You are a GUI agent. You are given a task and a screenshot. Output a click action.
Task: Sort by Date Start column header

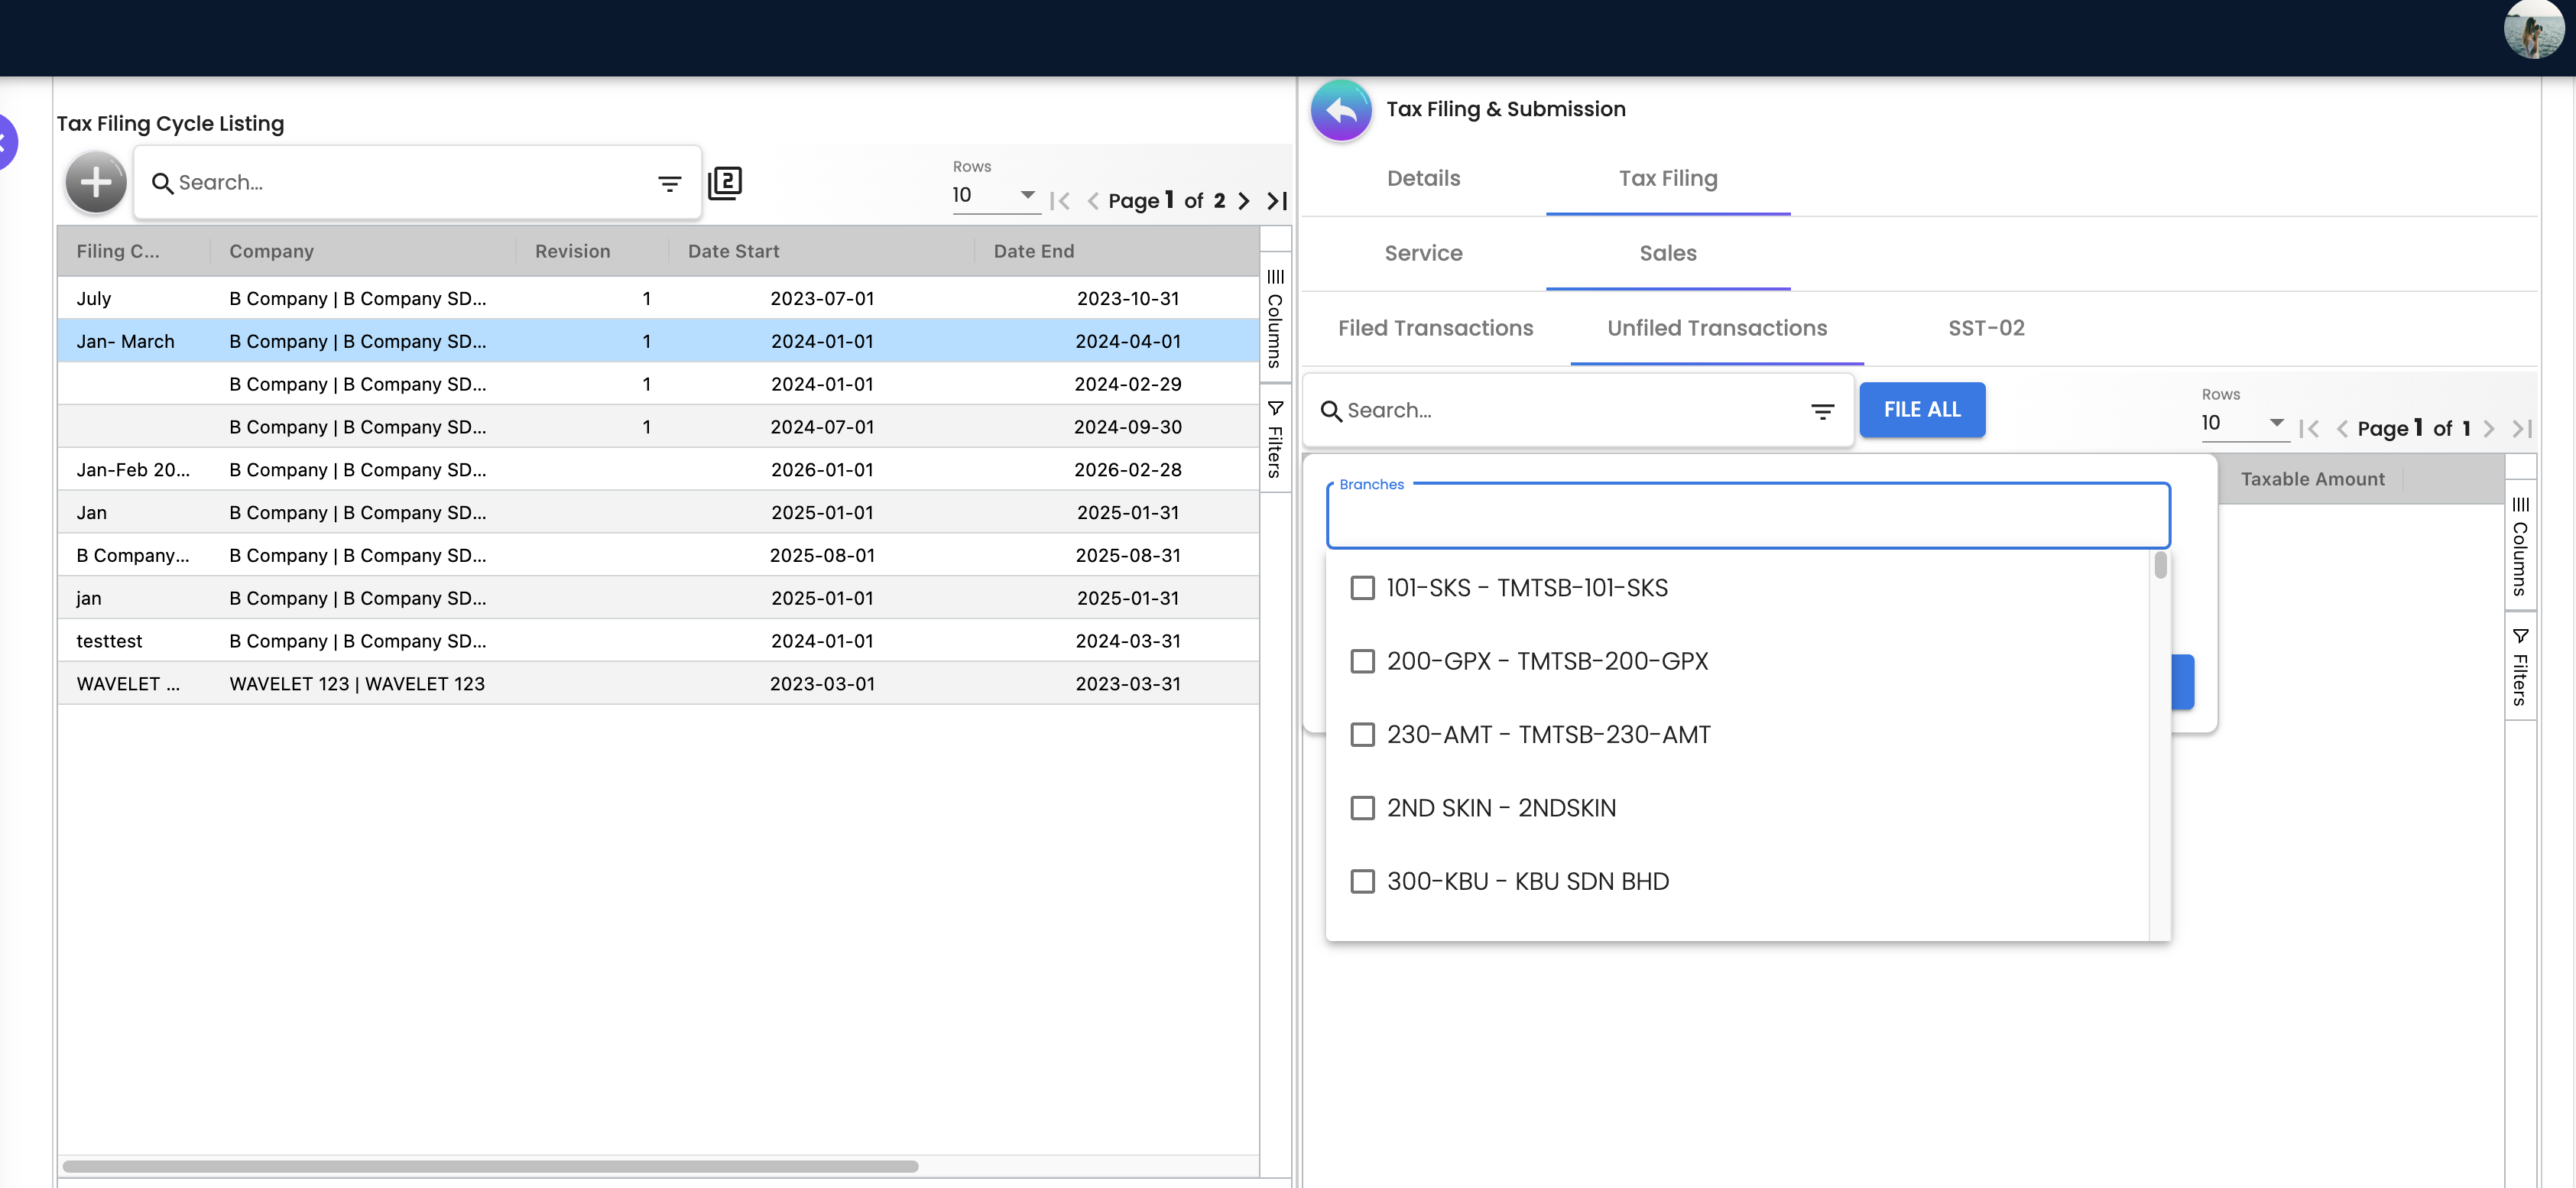pos(821,252)
